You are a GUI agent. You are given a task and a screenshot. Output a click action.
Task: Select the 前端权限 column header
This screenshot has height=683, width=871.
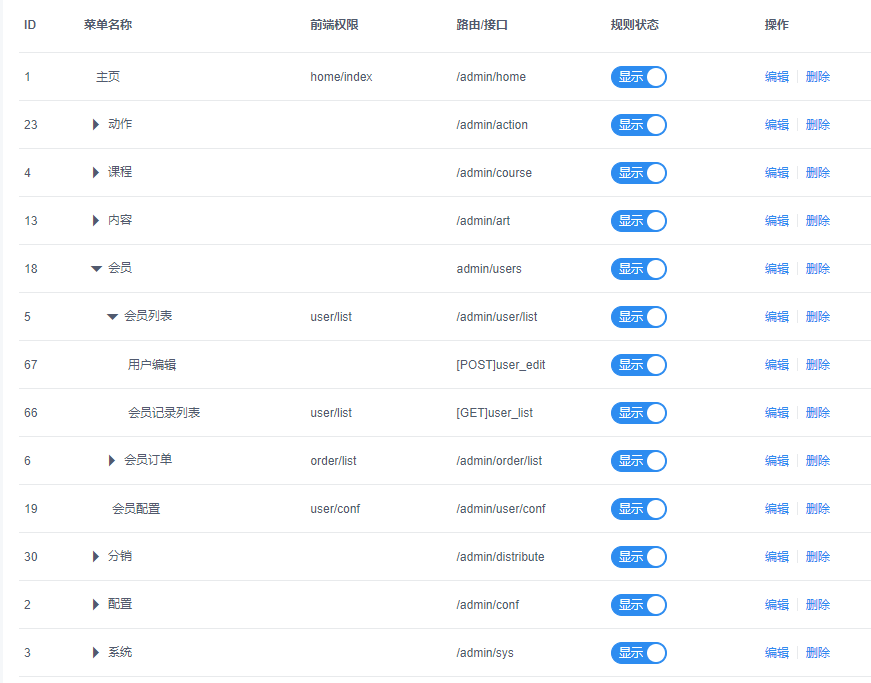(x=334, y=24)
